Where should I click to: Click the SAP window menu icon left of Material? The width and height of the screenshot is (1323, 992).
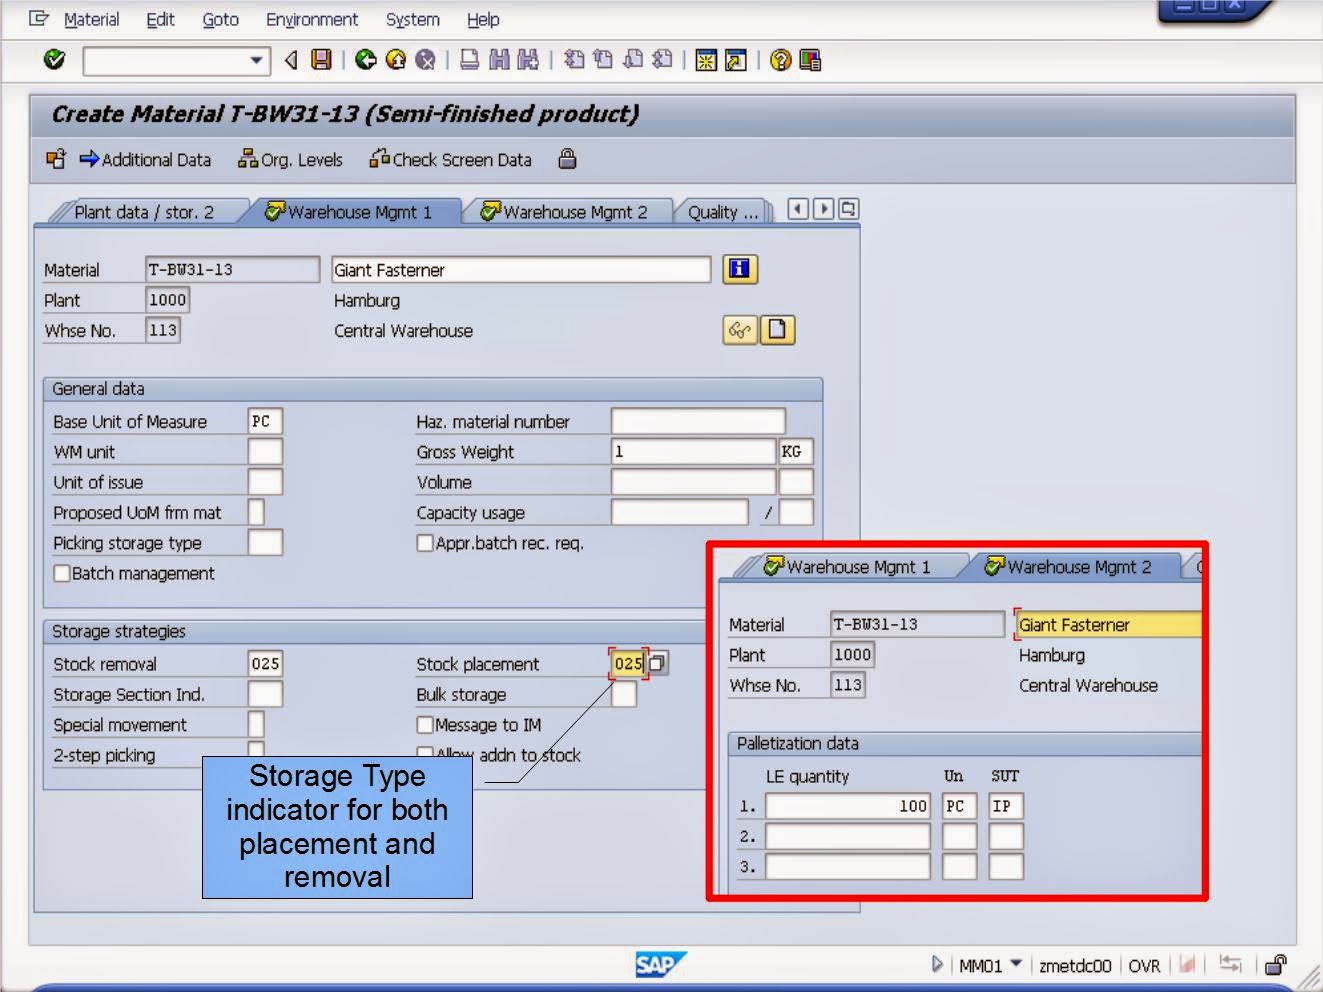tap(38, 18)
